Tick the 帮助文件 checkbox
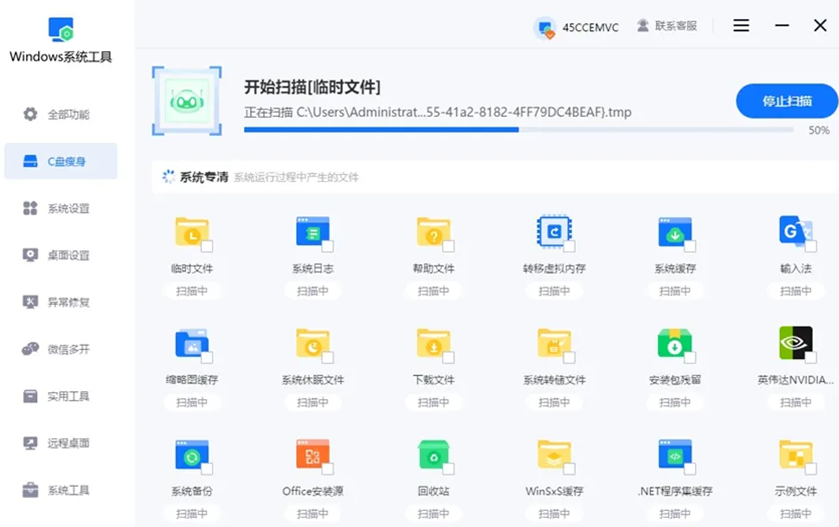Viewport: 839px width, 527px height. coord(448,246)
